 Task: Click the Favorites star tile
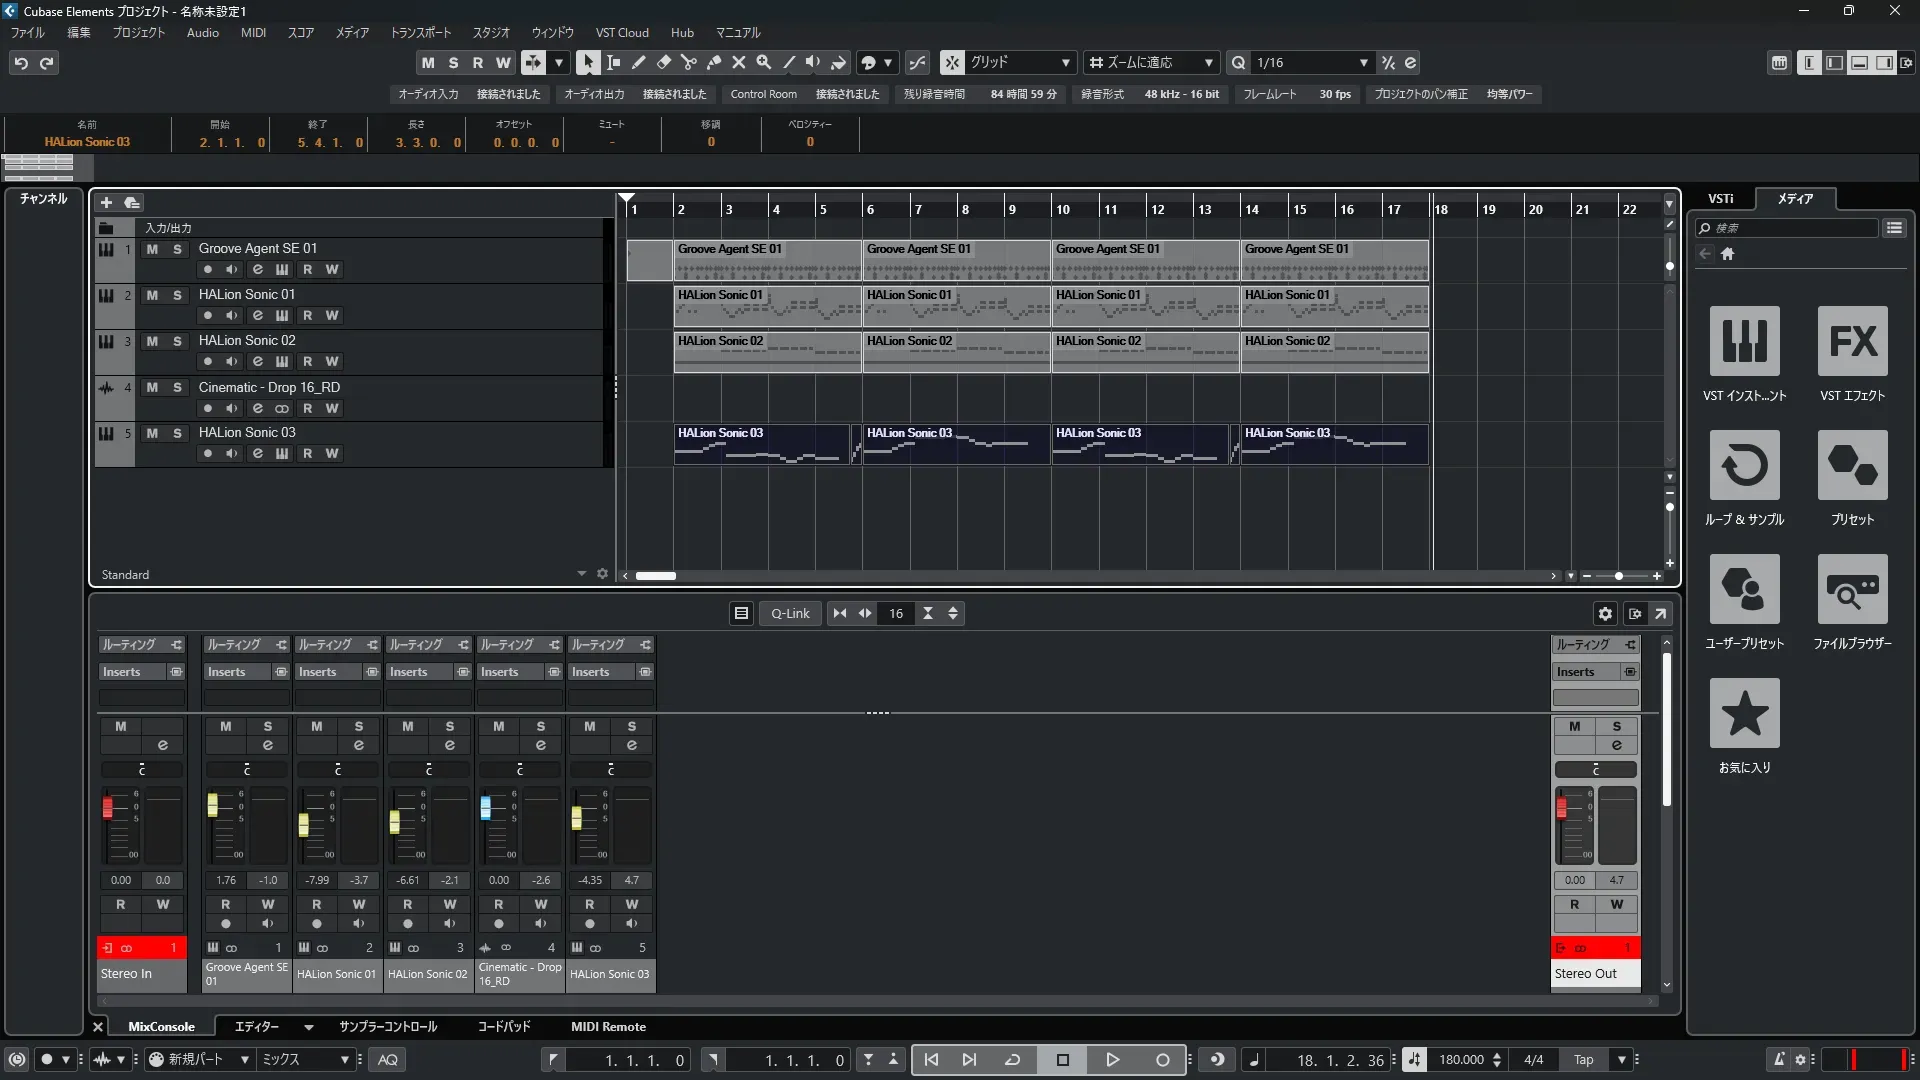click(x=1744, y=714)
